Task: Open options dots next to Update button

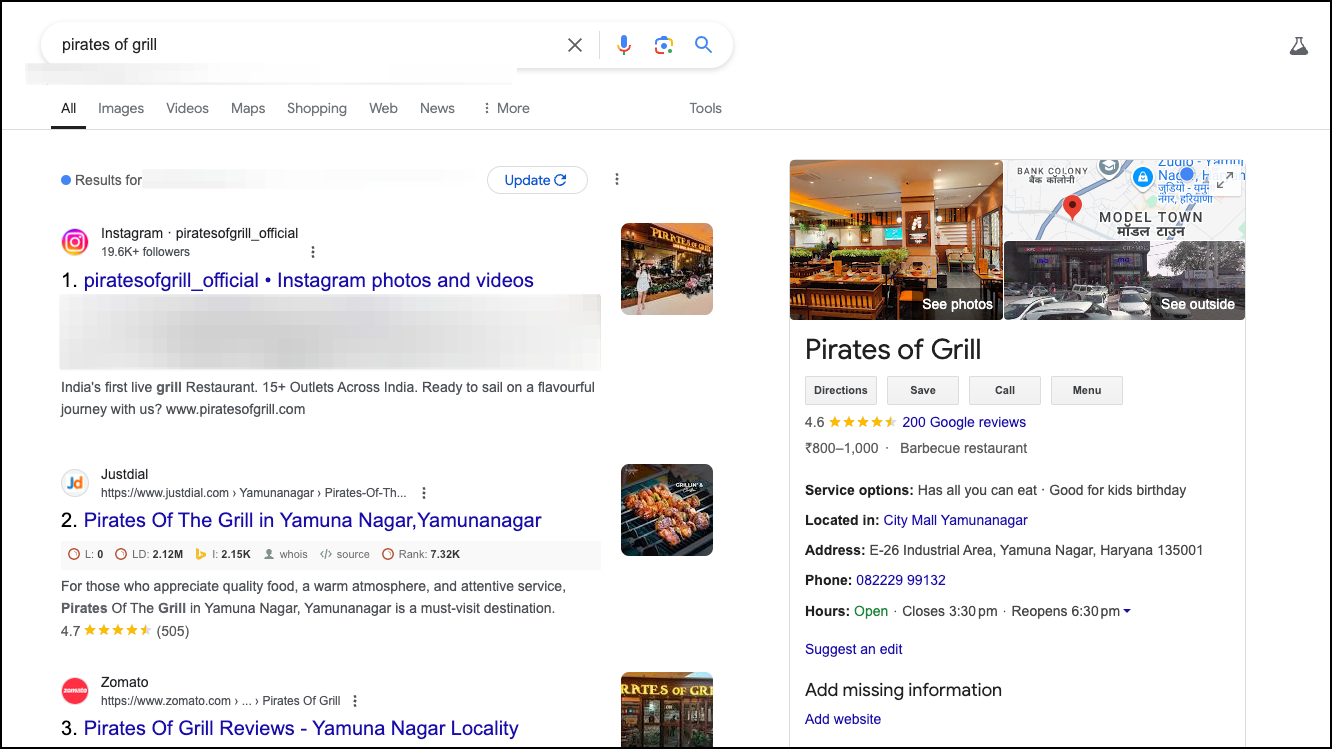Action: click(x=617, y=179)
